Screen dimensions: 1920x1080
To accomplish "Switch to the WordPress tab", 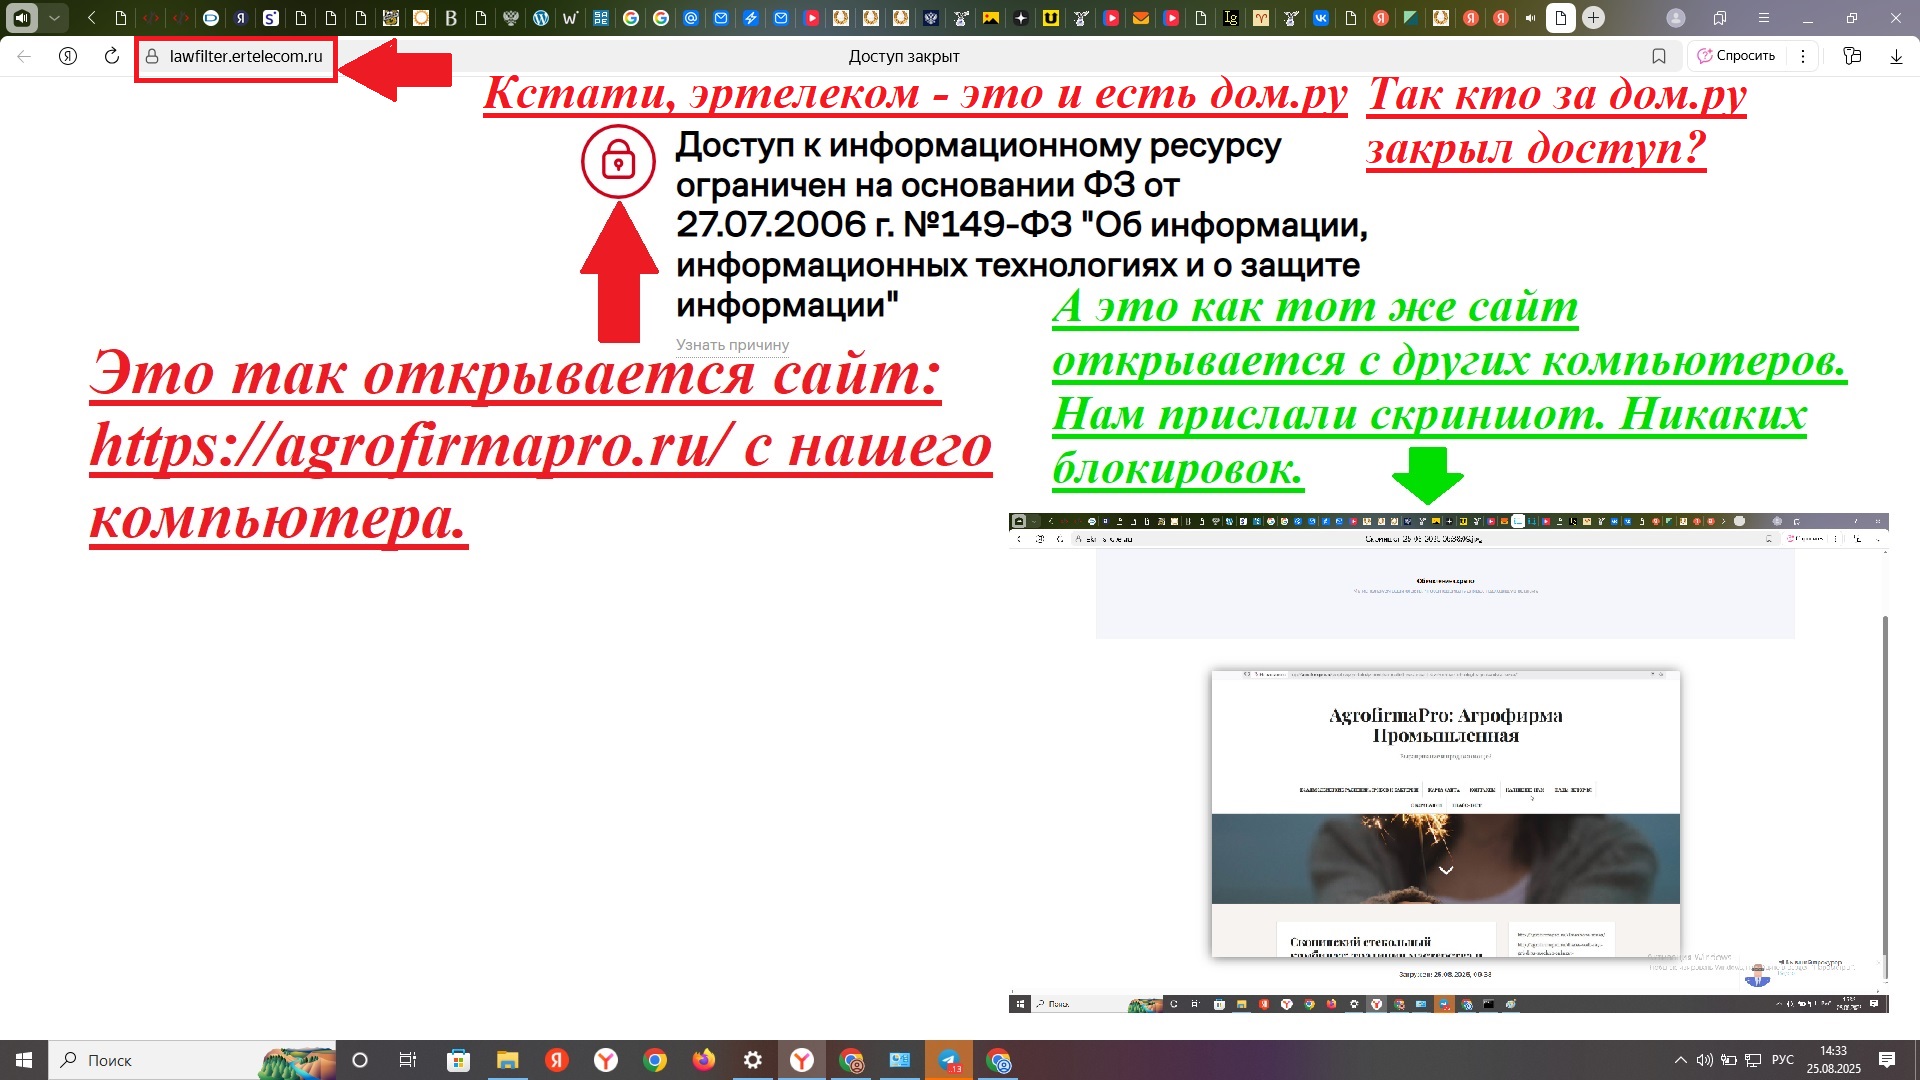I will [541, 18].
